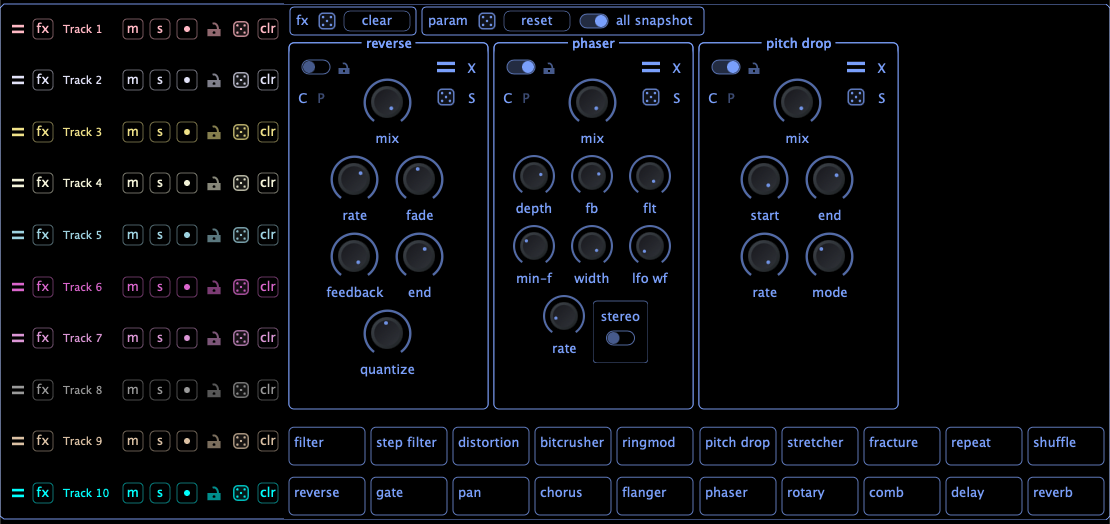The width and height of the screenshot is (1110, 524).
Task: Click the fx randomize dice in top bar
Action: 326,21
